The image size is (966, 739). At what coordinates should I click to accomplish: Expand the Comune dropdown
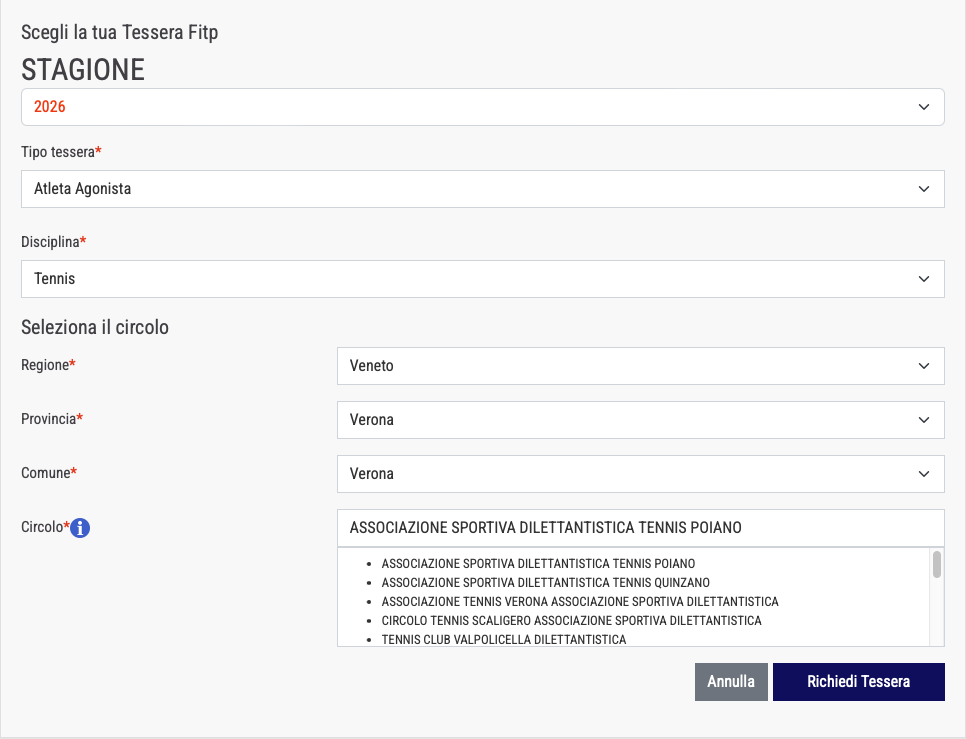coord(640,474)
